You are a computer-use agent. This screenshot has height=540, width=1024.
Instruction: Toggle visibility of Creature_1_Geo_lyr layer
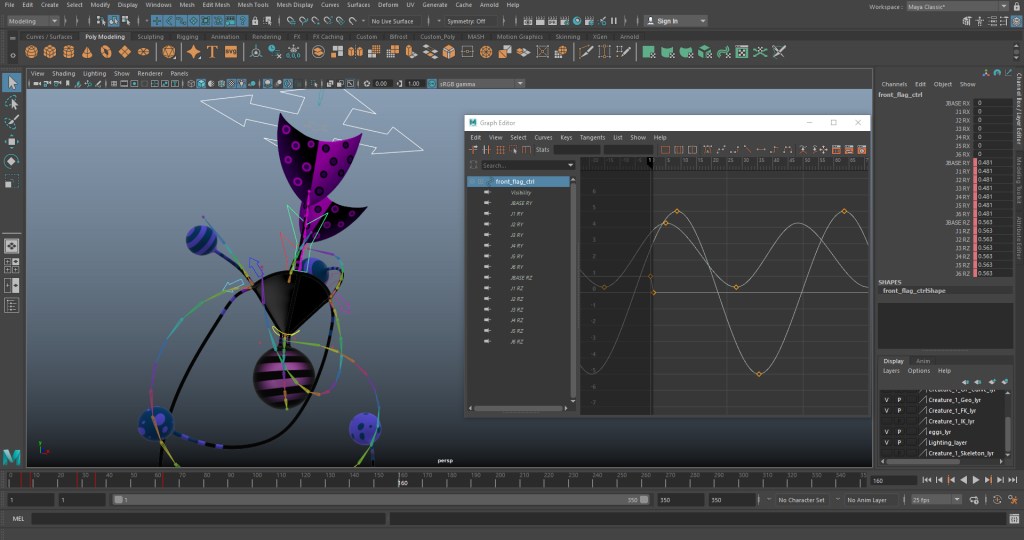tap(886, 399)
